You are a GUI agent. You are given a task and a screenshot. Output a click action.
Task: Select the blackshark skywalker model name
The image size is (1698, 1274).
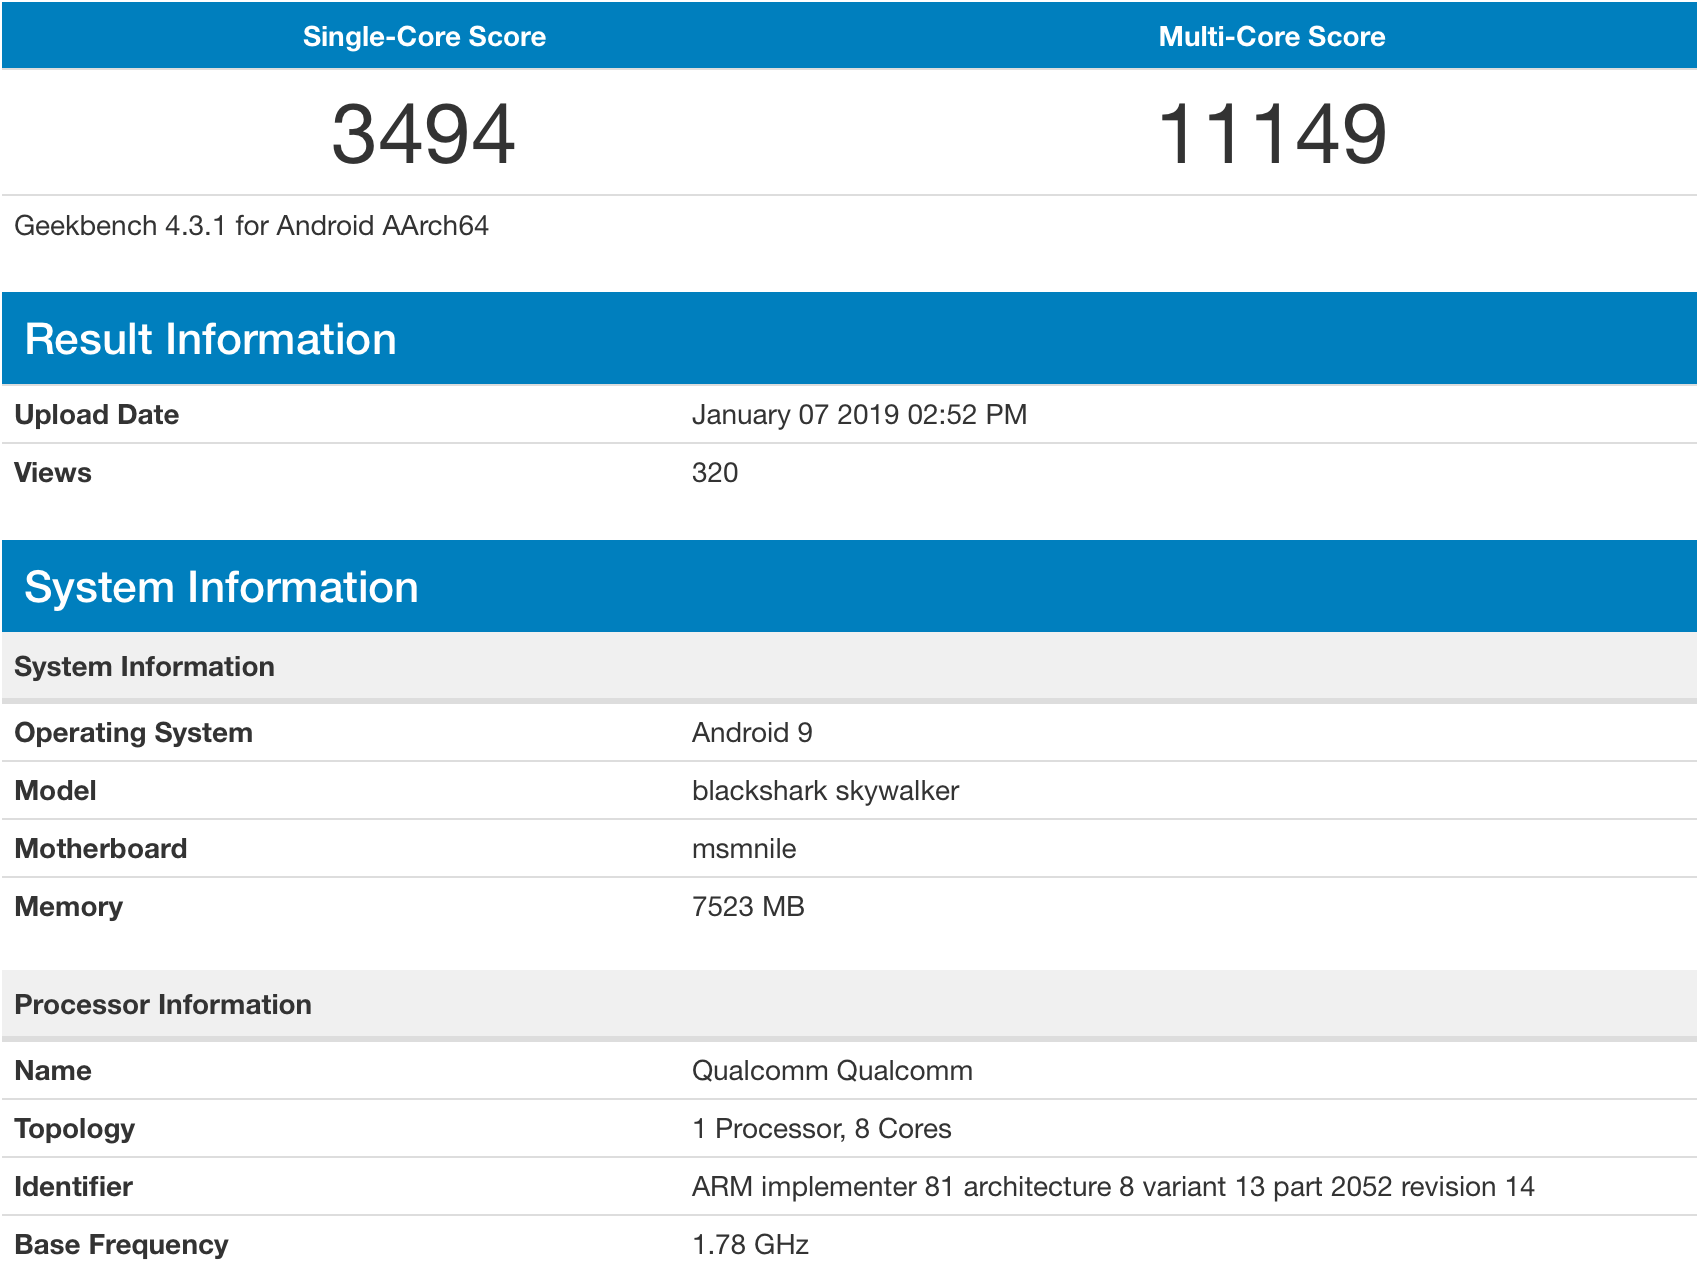(x=825, y=791)
